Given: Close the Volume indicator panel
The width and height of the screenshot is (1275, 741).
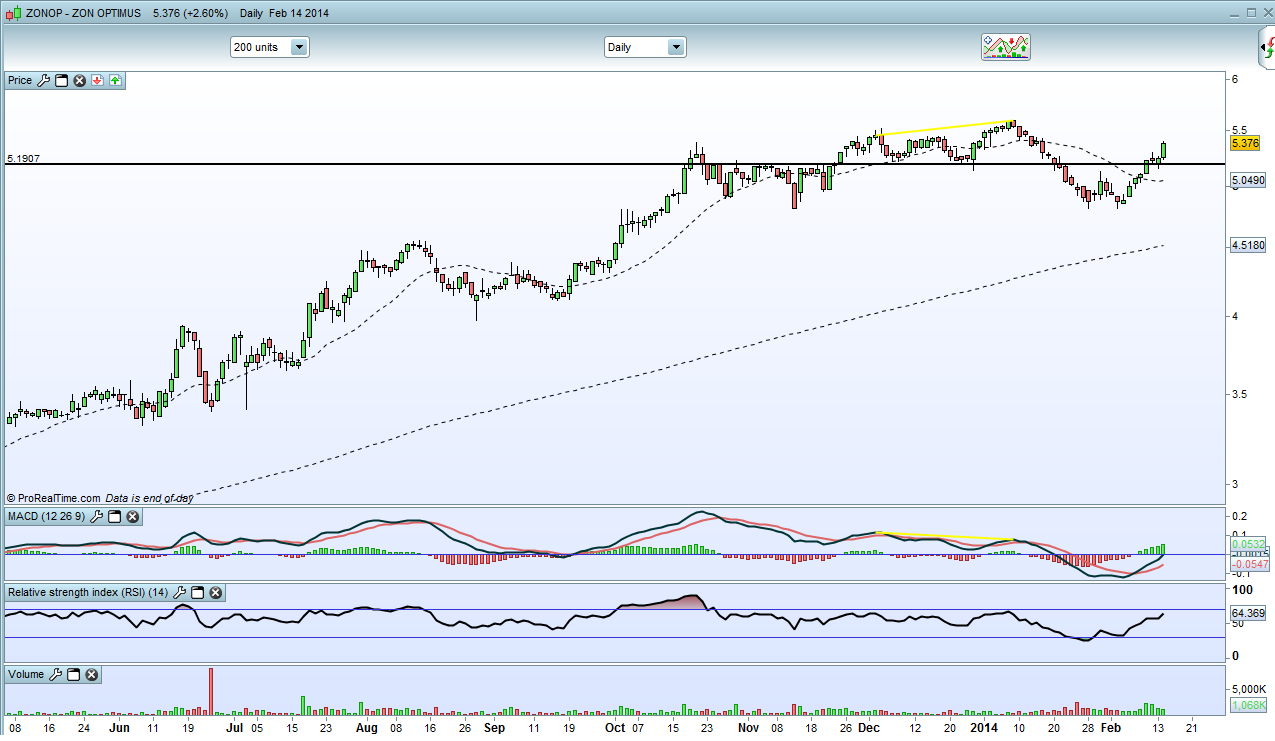Looking at the screenshot, I should 92,675.
